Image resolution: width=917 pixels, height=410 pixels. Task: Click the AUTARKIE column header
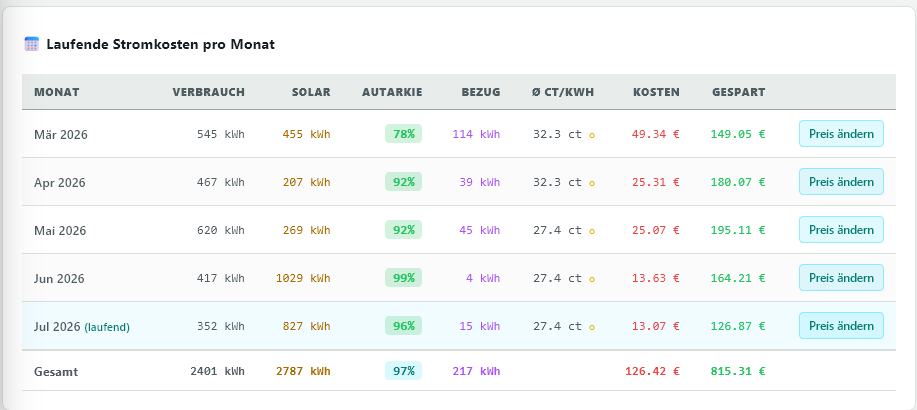[x=392, y=92]
